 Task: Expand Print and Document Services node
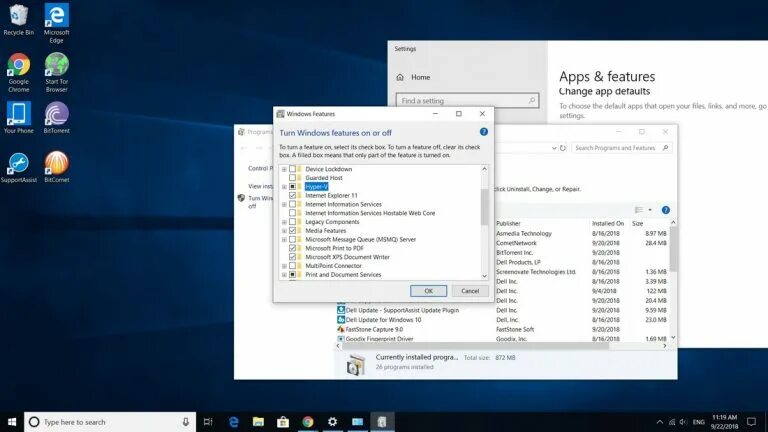(x=284, y=275)
